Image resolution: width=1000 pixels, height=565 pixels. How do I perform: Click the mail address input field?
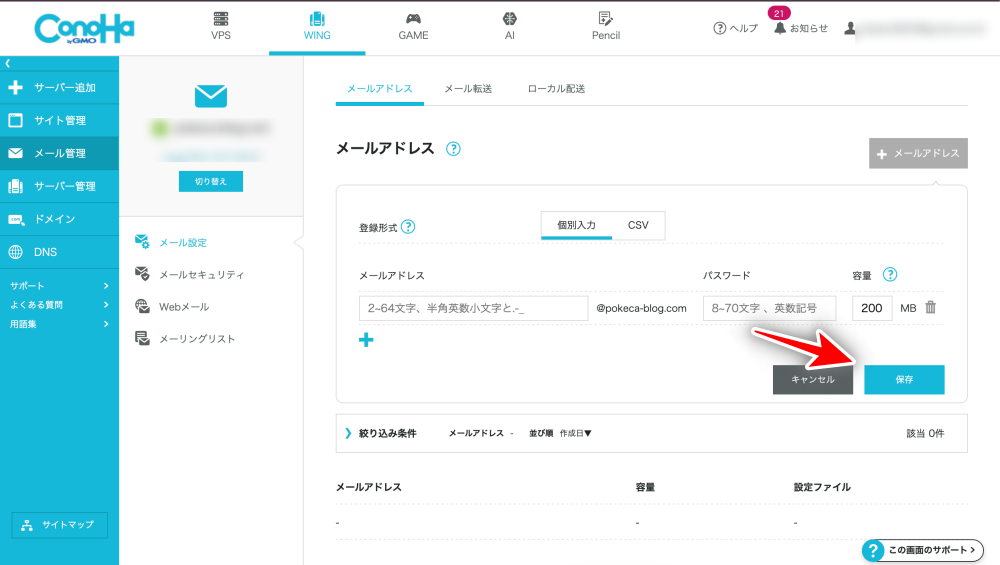click(473, 308)
